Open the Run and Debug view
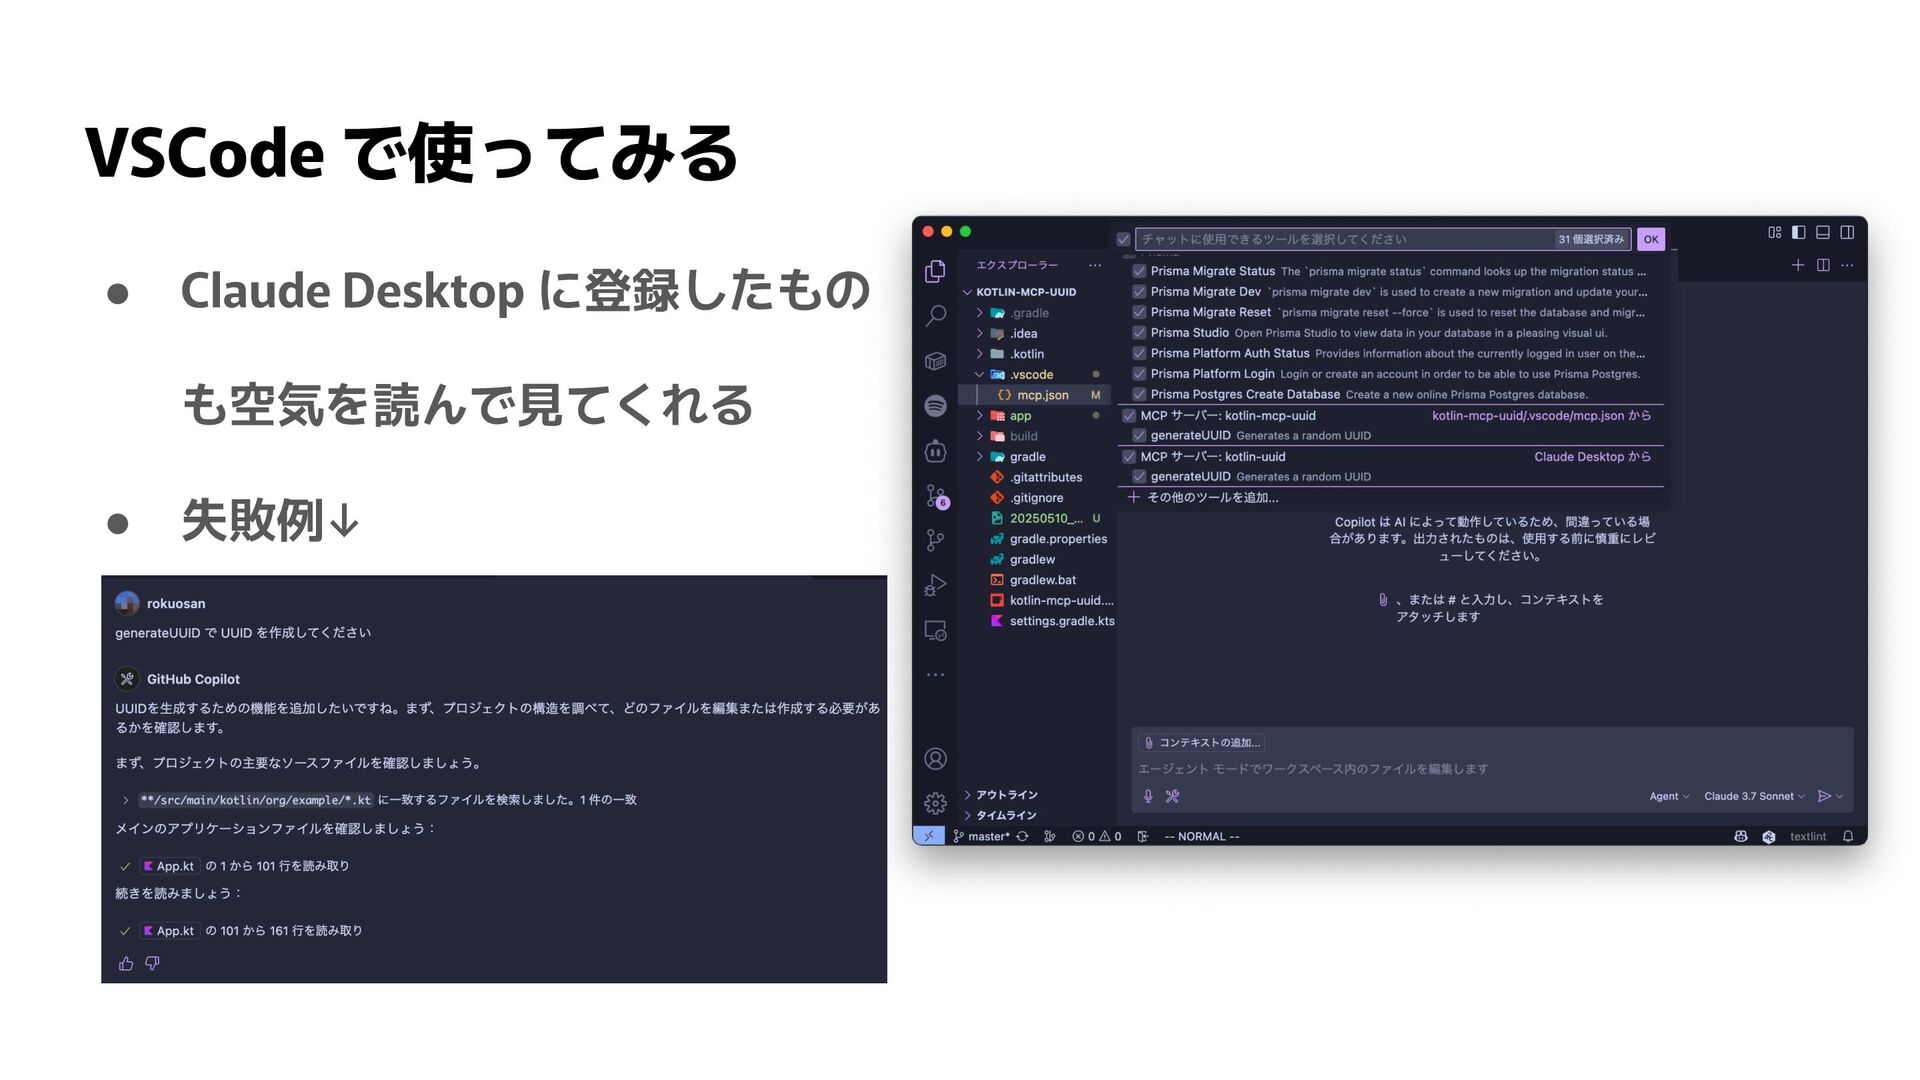This screenshot has width=1920, height=1080. pos(936,585)
